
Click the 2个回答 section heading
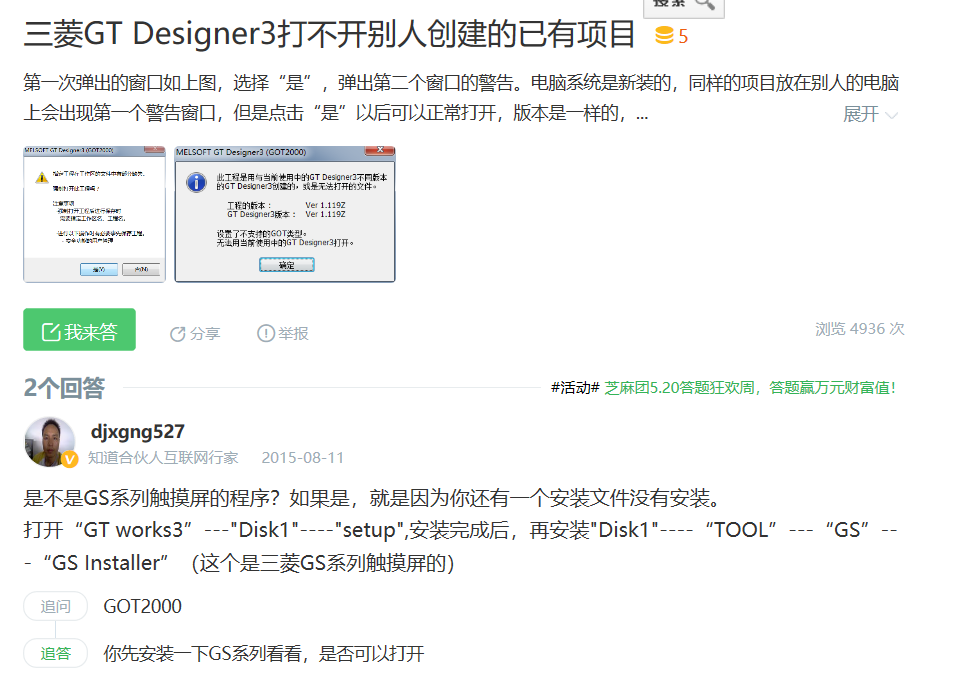click(64, 388)
